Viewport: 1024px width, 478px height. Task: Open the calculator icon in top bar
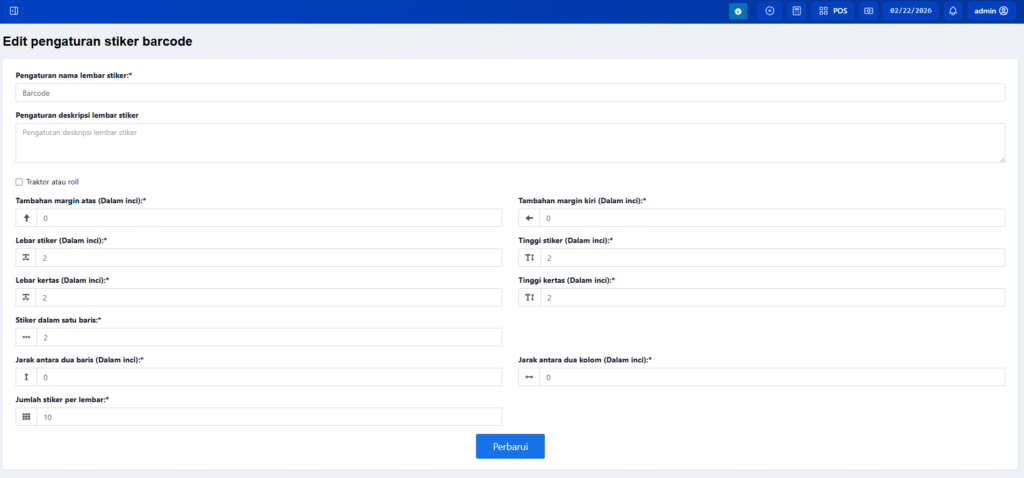point(796,11)
